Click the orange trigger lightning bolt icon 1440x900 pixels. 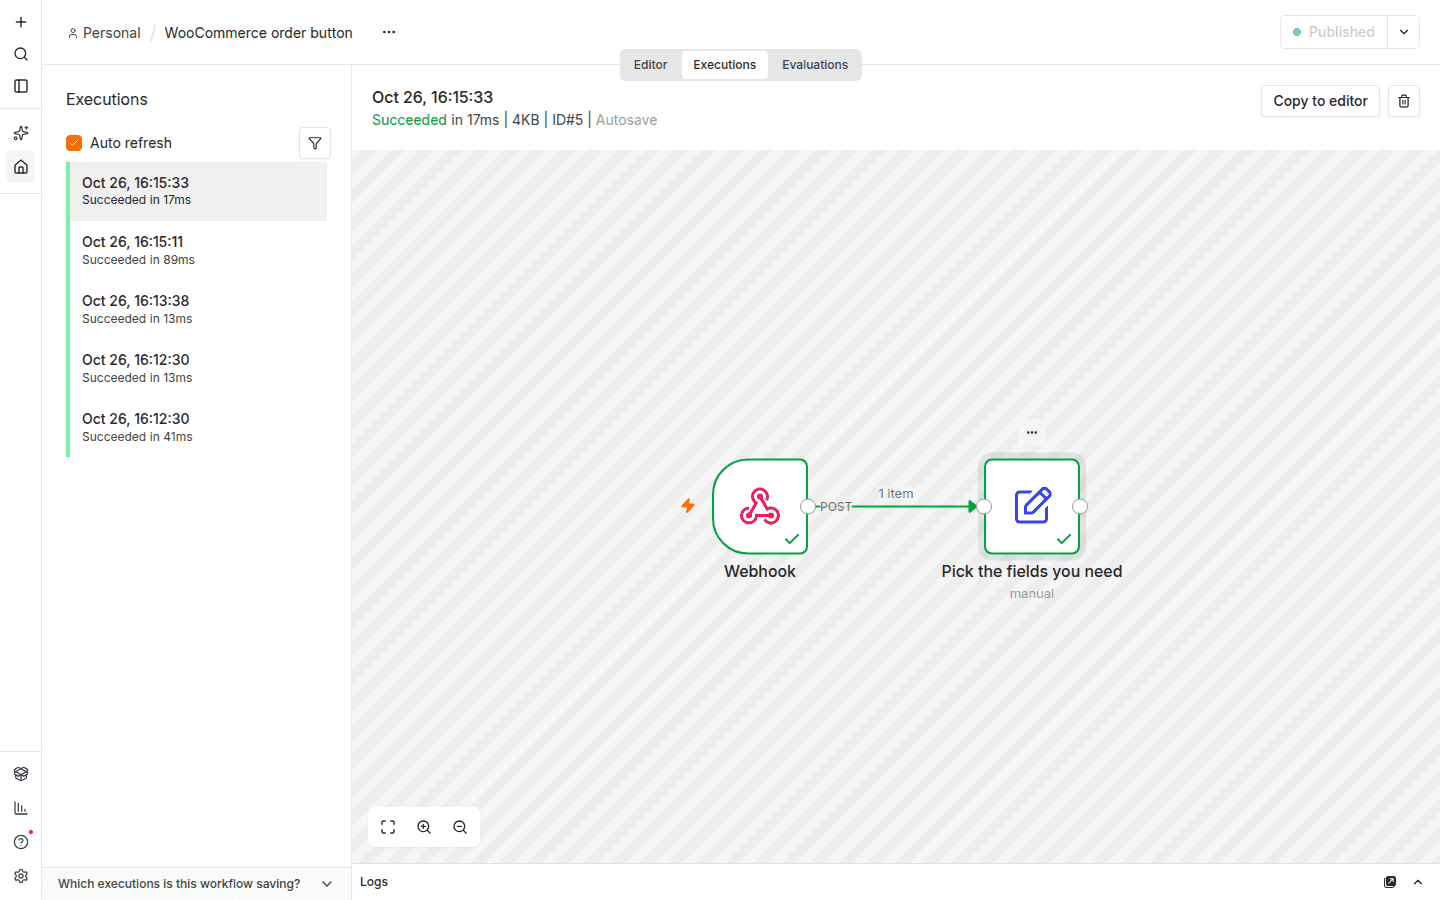pos(688,506)
